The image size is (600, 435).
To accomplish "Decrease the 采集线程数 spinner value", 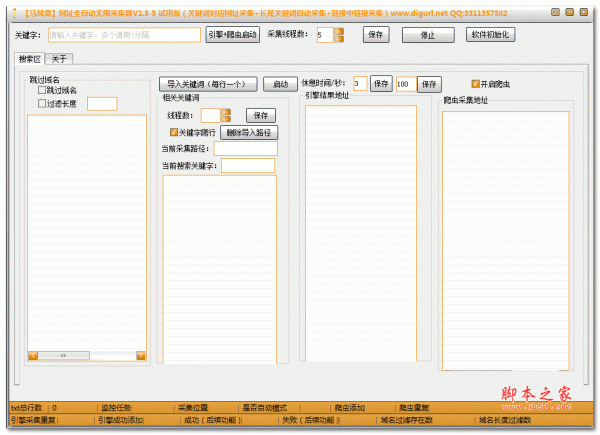I will [x=338, y=39].
